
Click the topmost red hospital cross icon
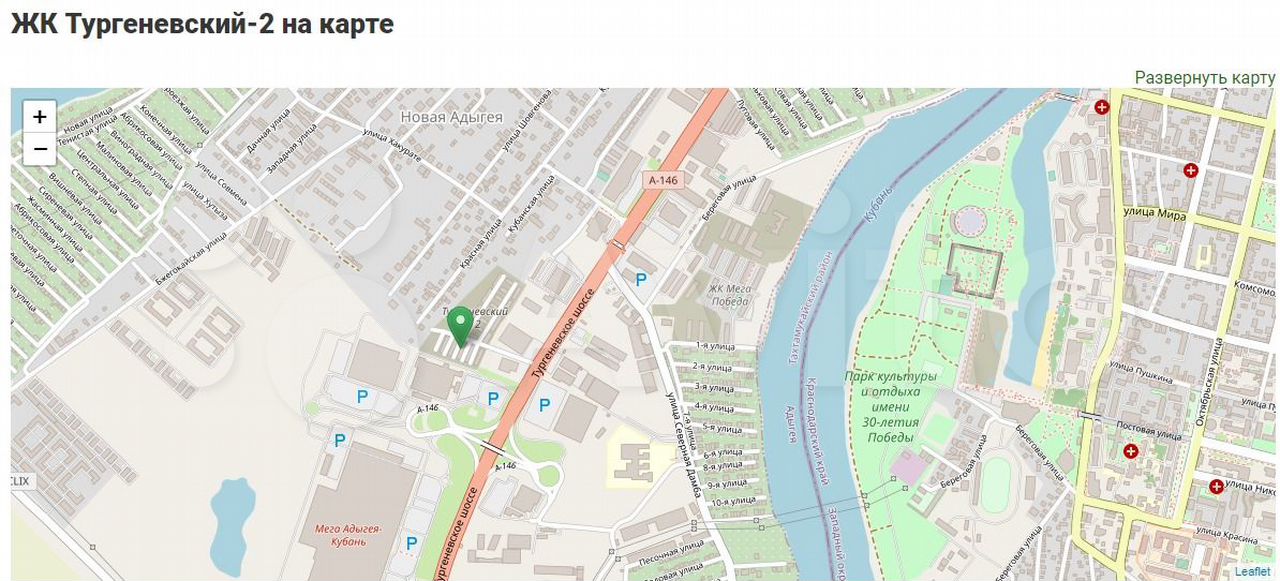click(x=1102, y=106)
